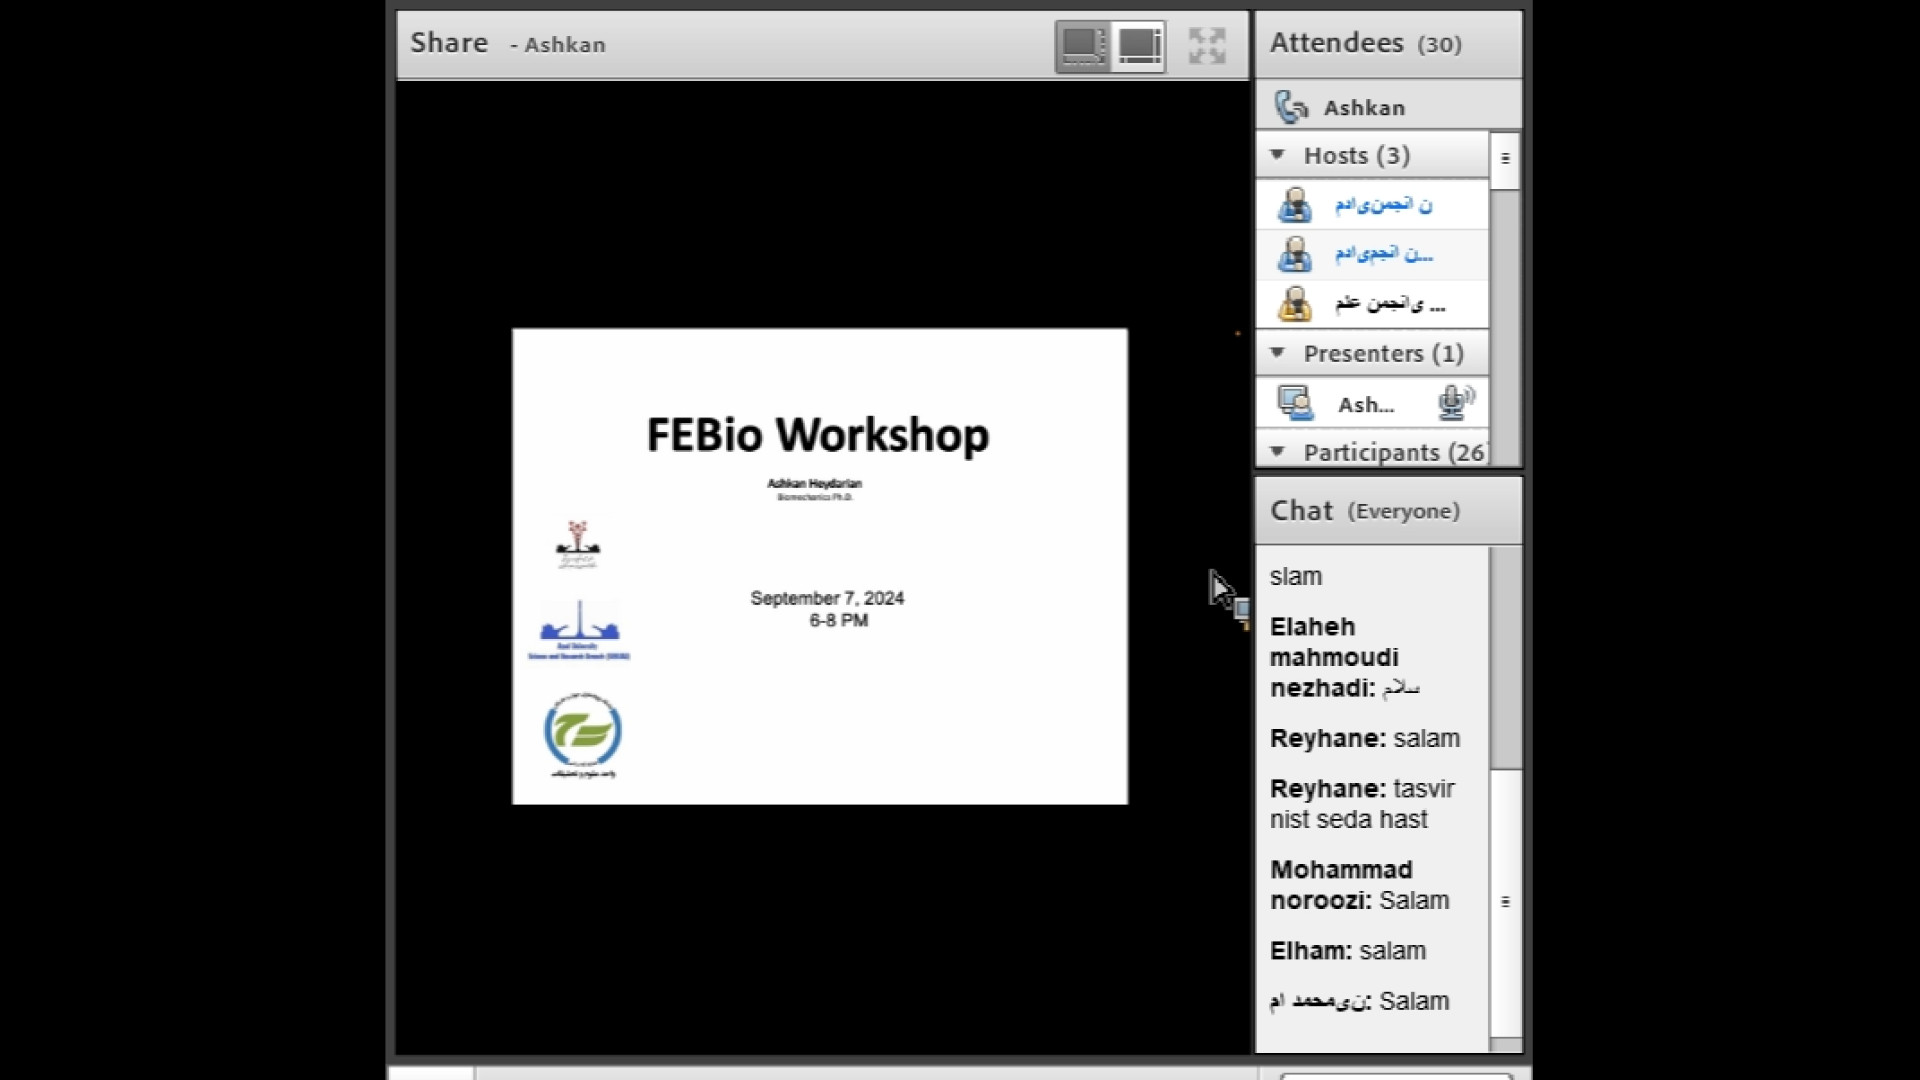Click the Attendees (30) pod title

click(1365, 43)
